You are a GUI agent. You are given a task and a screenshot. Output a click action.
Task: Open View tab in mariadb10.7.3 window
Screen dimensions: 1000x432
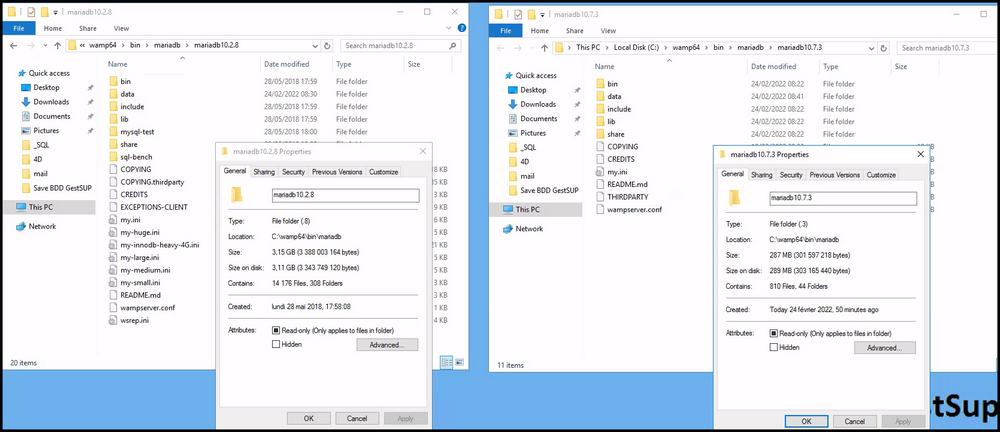[608, 31]
